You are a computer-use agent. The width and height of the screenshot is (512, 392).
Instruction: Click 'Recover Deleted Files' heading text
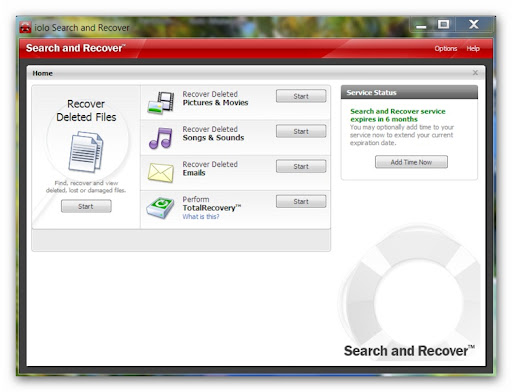86,110
